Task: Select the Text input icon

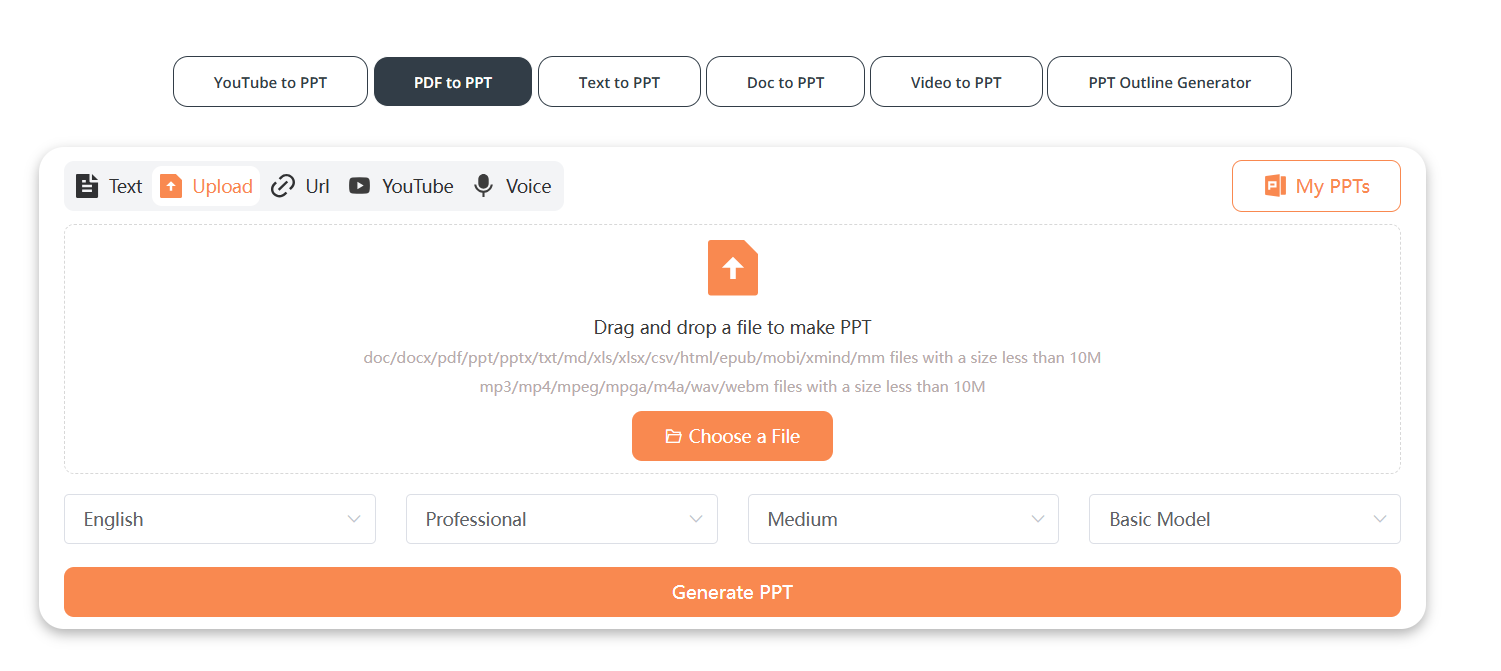Action: 87,186
